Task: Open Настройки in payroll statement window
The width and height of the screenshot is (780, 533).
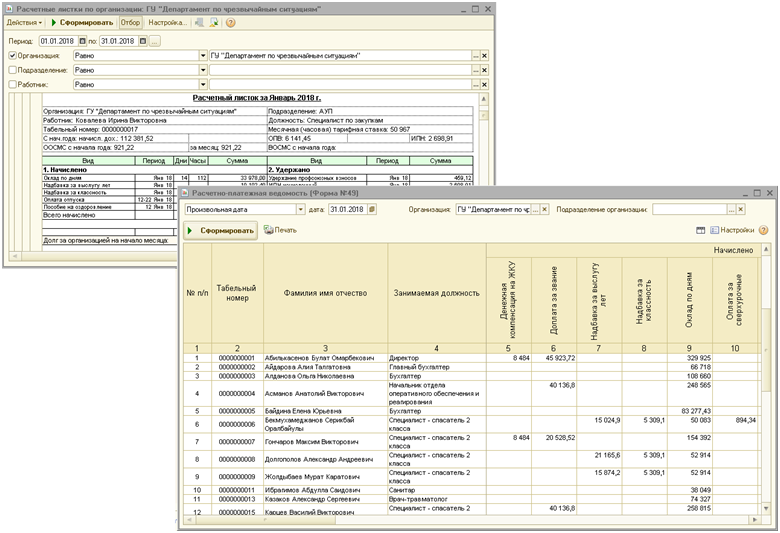Action: point(738,230)
